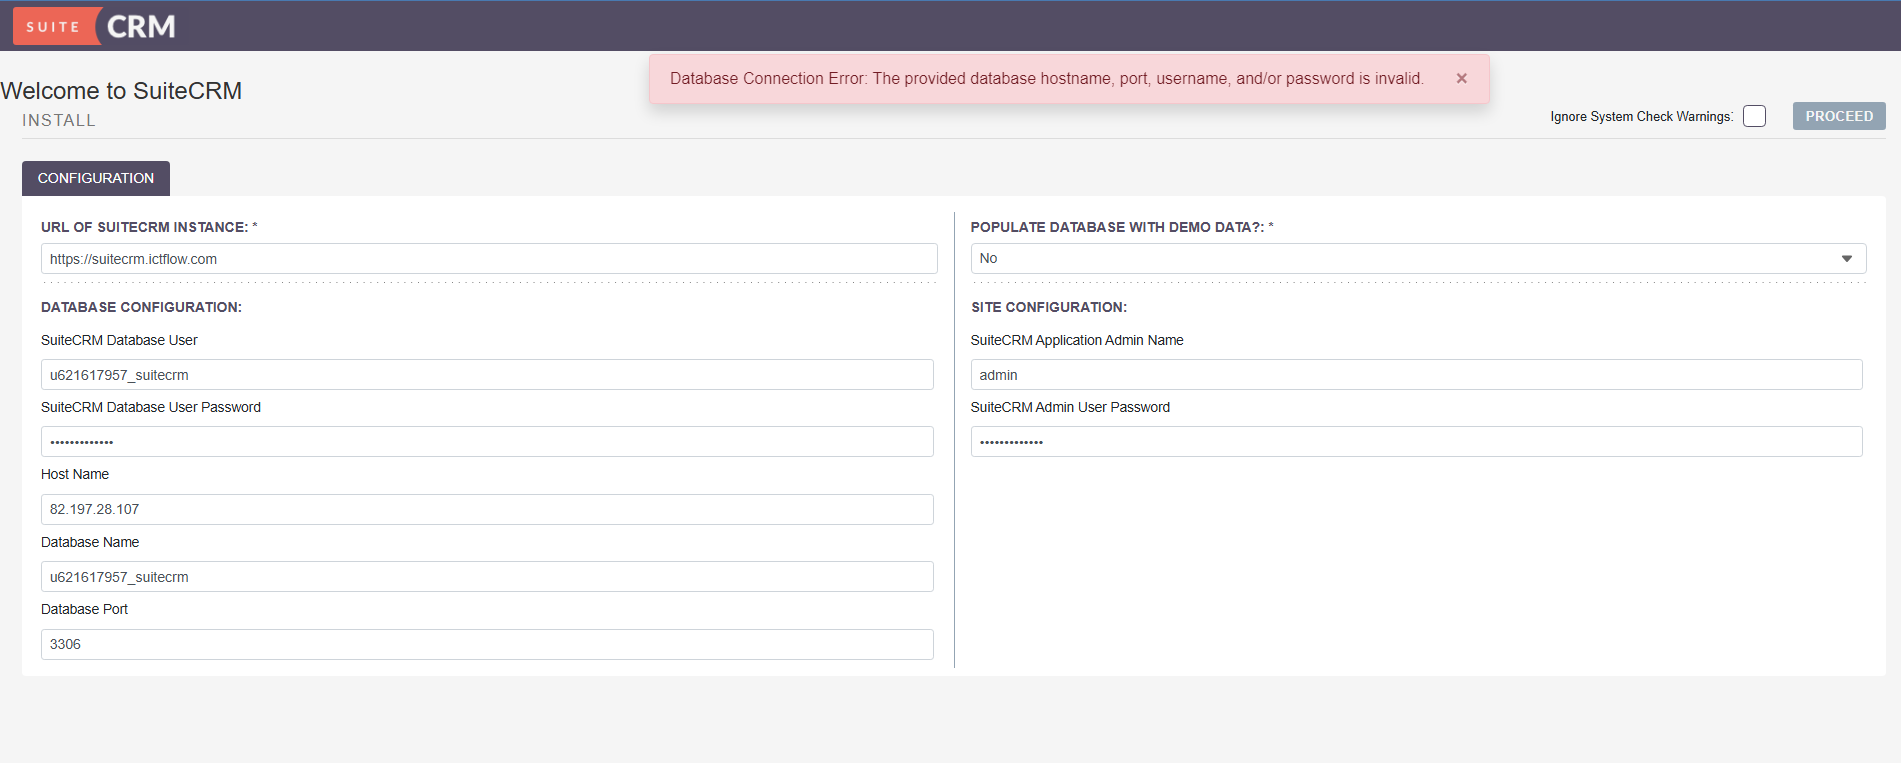This screenshot has width=1901, height=763.
Task: Click the Ignore System Check Warnings label
Action: pyautogui.click(x=1641, y=117)
